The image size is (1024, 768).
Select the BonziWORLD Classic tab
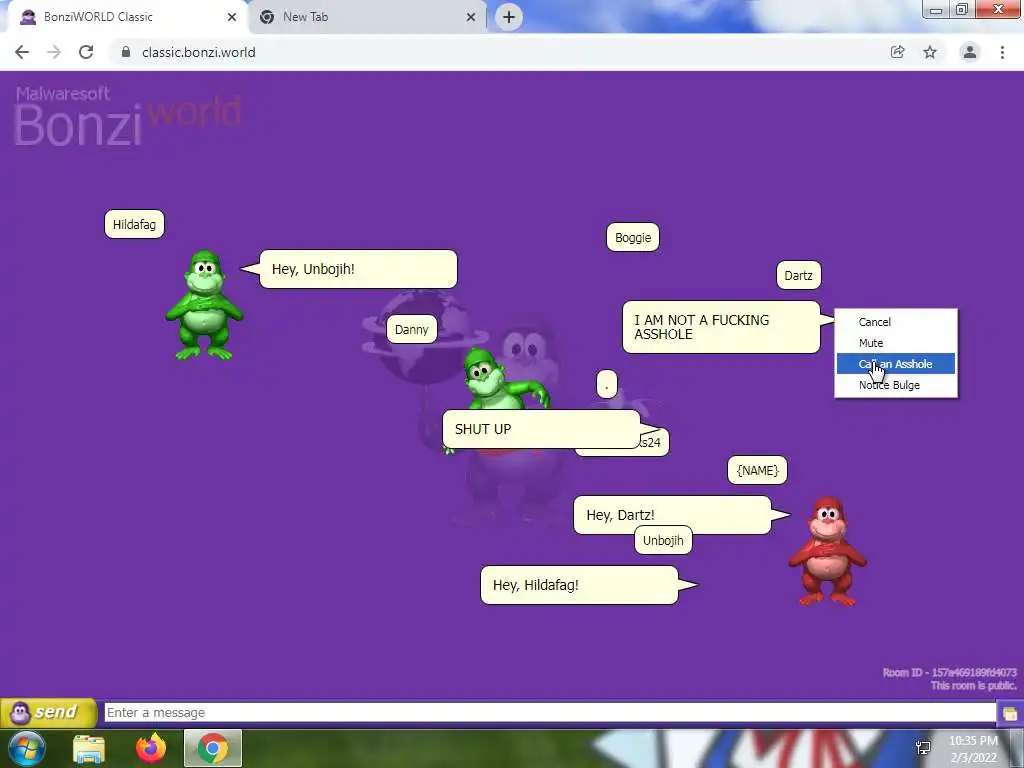click(127, 17)
